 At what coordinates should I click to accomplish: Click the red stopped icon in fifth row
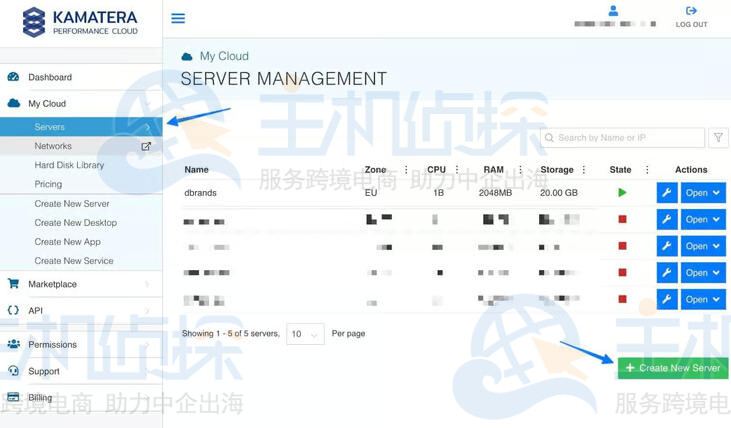pyautogui.click(x=622, y=299)
